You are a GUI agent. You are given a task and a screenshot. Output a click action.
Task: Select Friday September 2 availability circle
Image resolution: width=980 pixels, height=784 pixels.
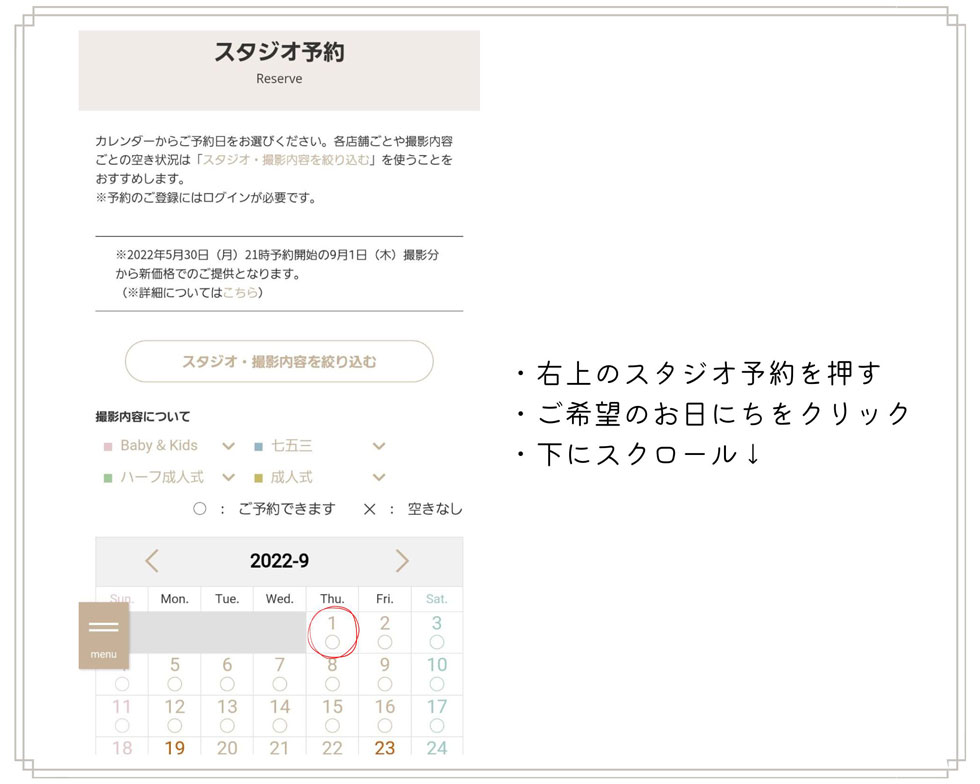click(x=385, y=641)
